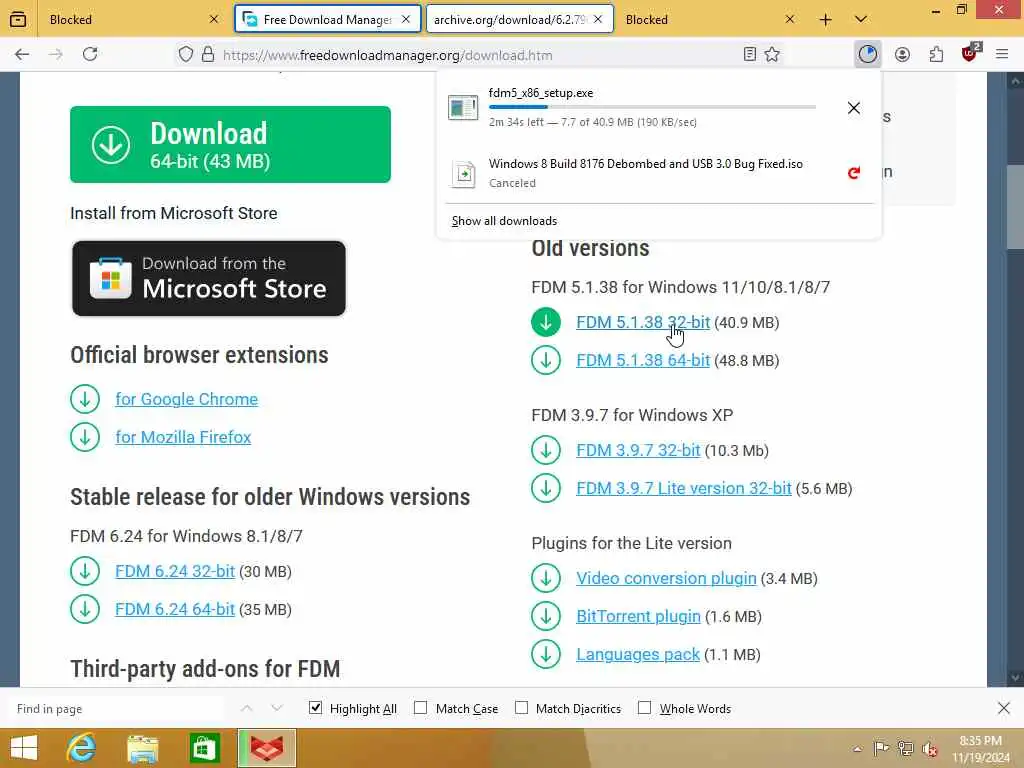Open the Firefox View icon
Screen dimensions: 1024x768
coord(18,20)
